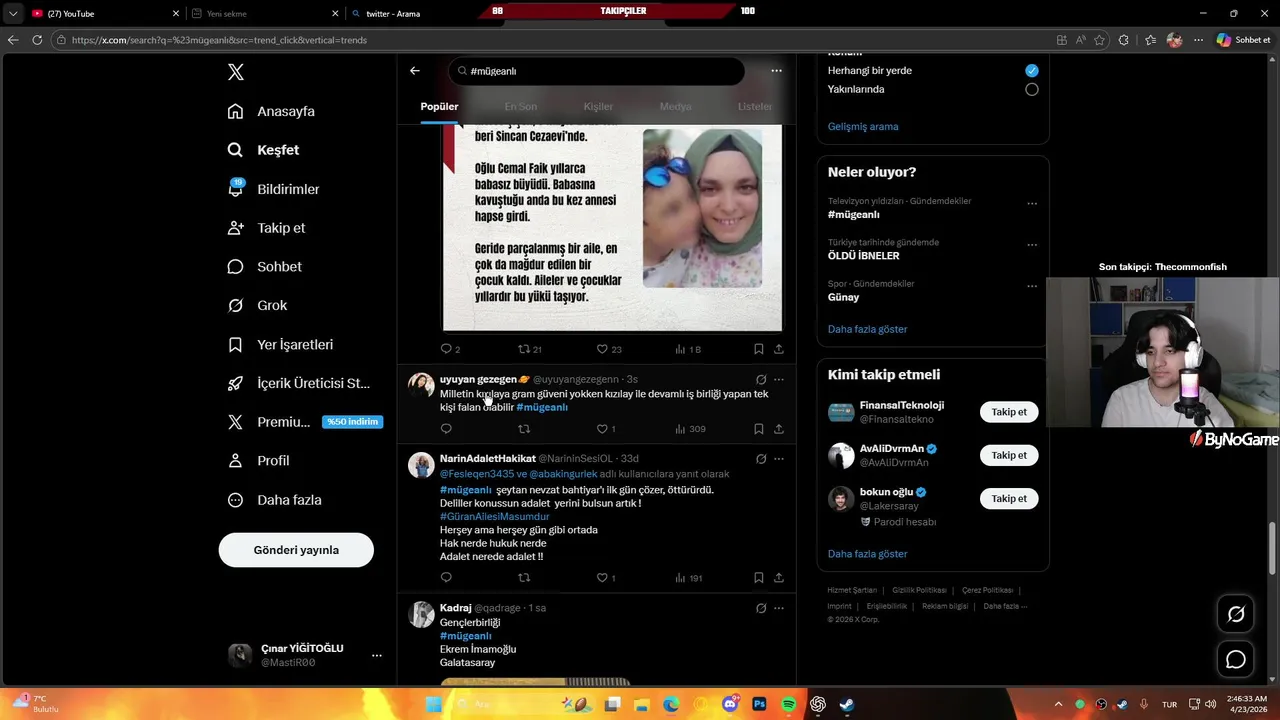Open Gelişmiş arama link

point(863,126)
